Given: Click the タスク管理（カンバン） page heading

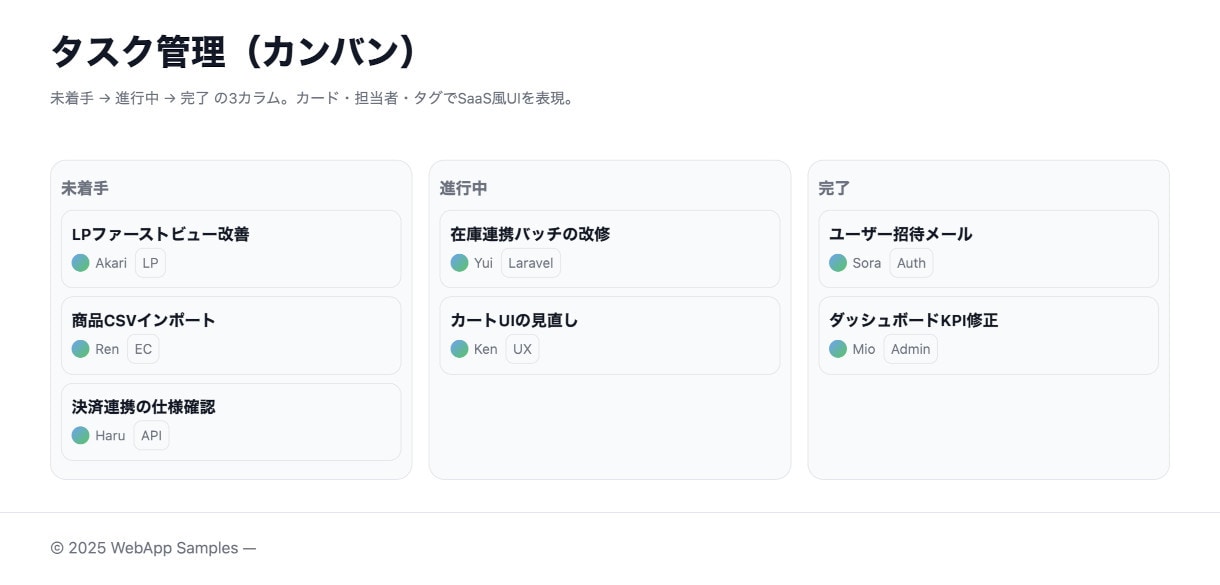Looking at the screenshot, I should tap(232, 52).
